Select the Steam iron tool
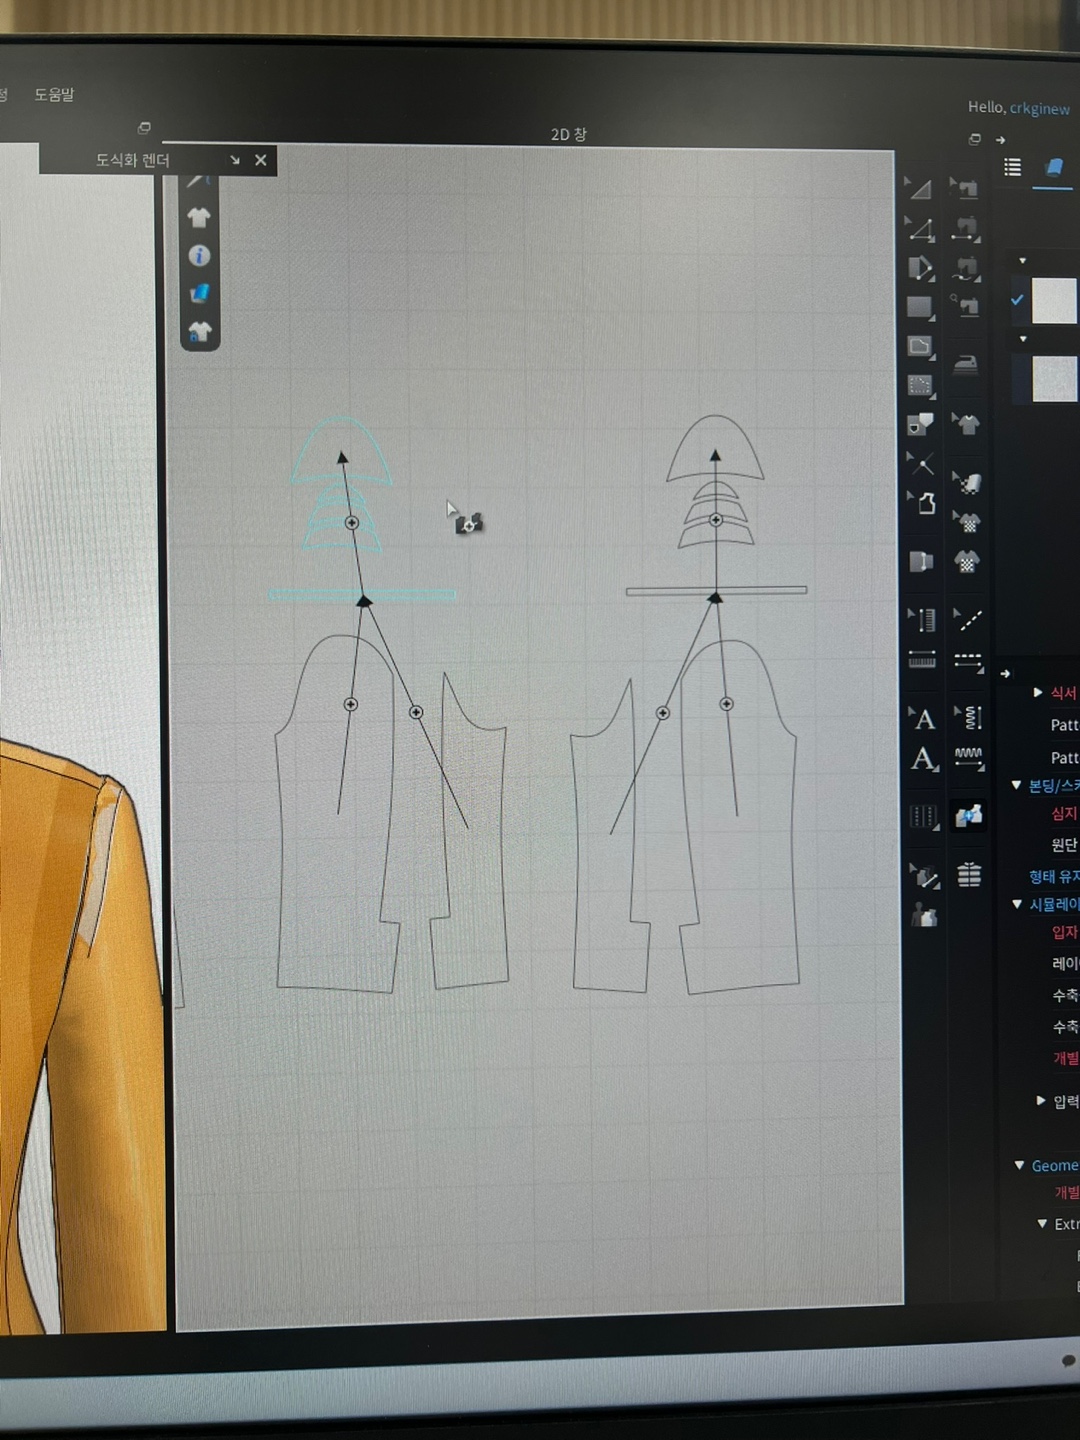Image resolution: width=1080 pixels, height=1440 pixels. tap(965, 365)
